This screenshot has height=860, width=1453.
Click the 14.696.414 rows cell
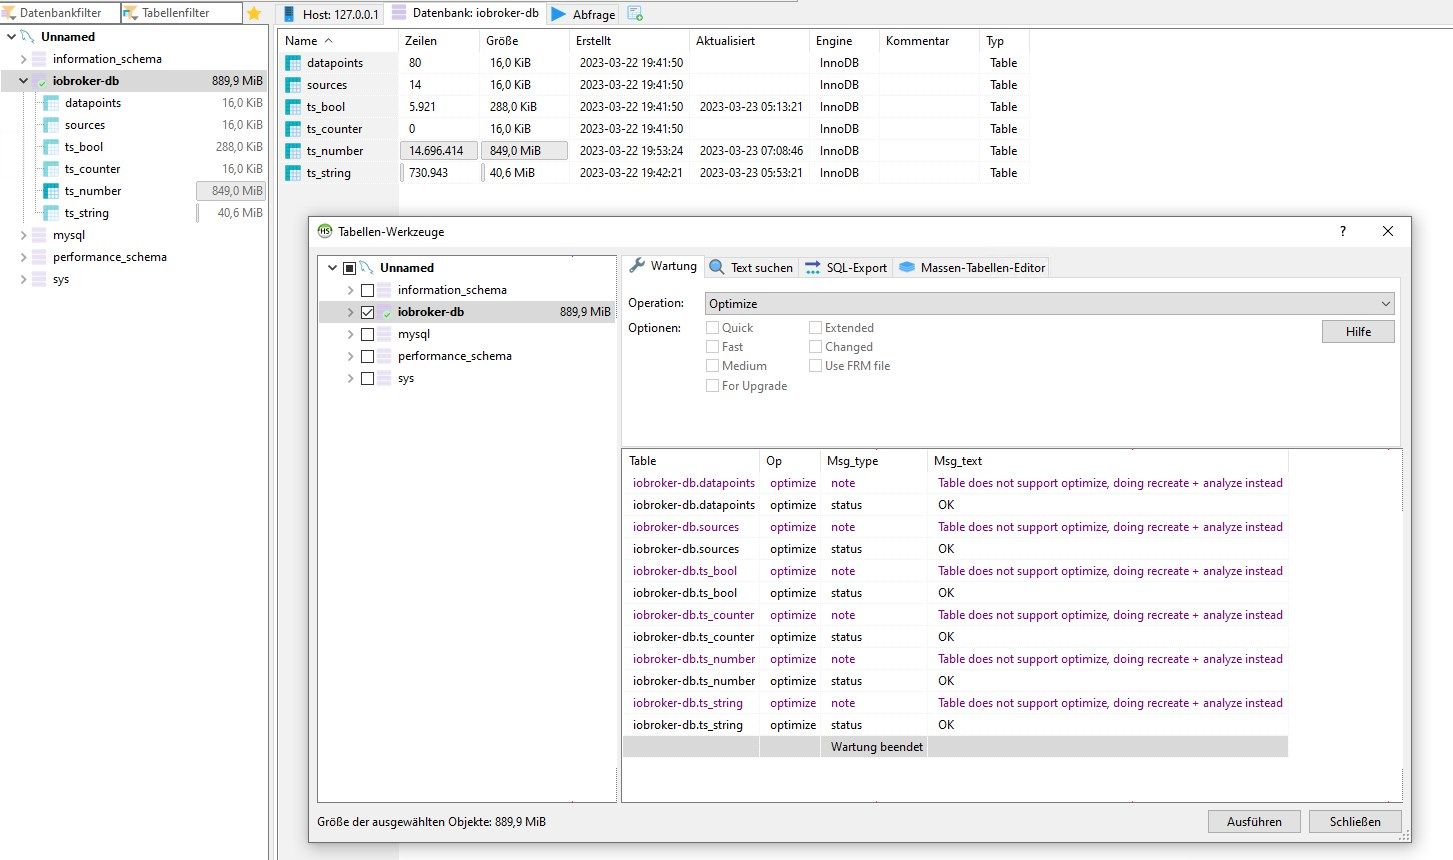438,151
